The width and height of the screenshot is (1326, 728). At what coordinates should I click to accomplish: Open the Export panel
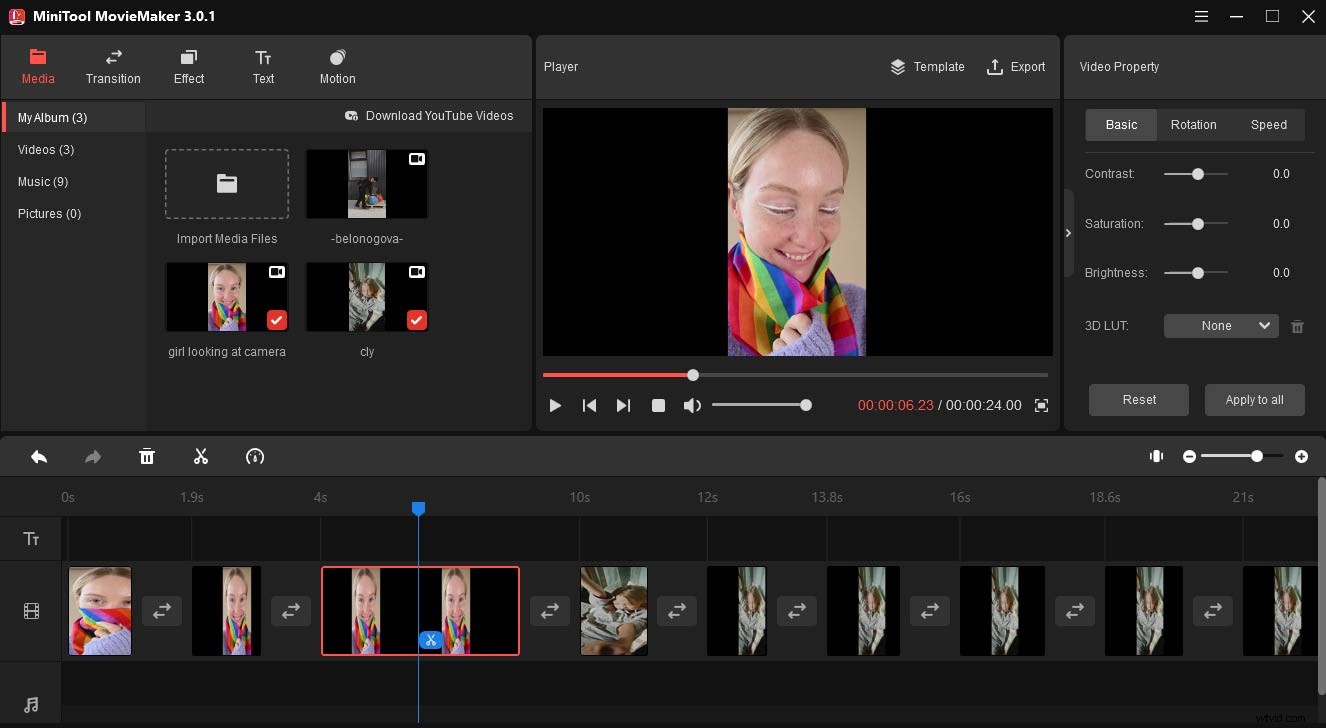(x=1016, y=67)
